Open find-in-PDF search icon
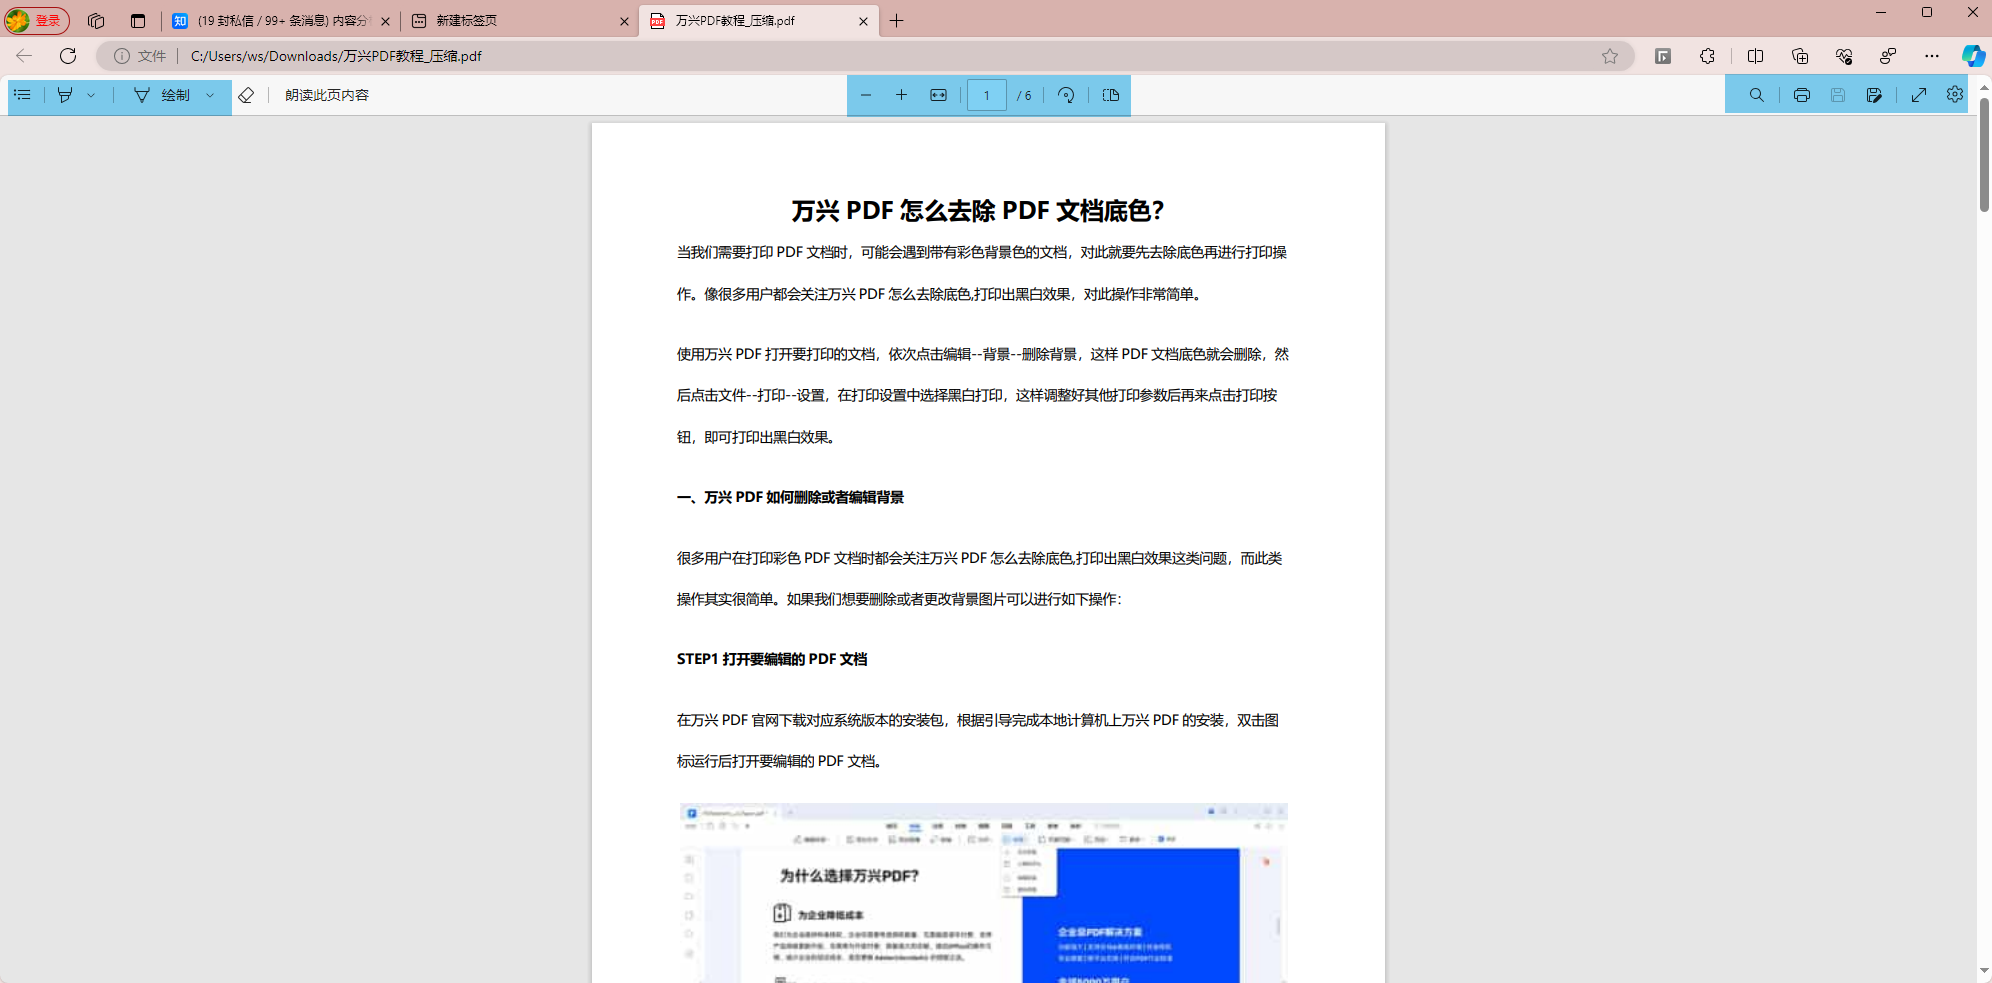 coord(1756,95)
